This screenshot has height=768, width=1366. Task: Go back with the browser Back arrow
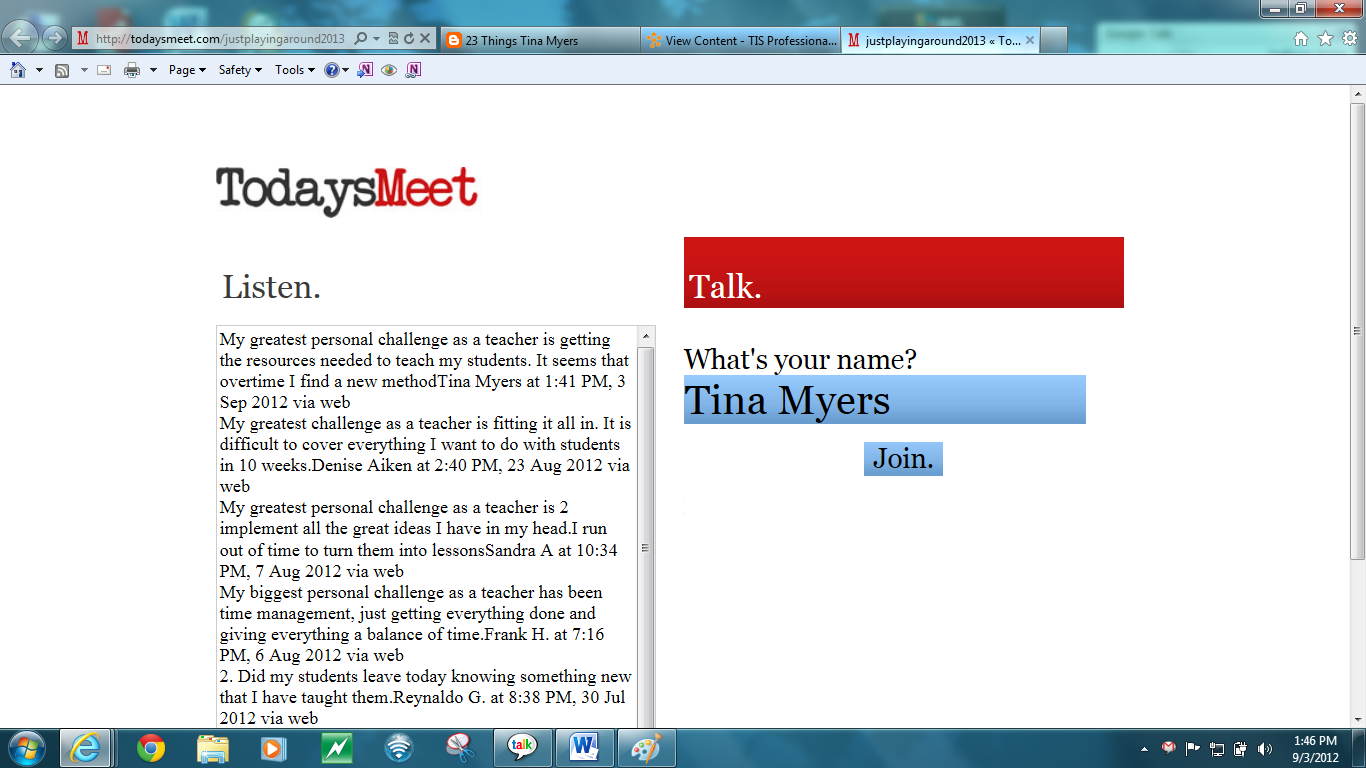tap(21, 38)
